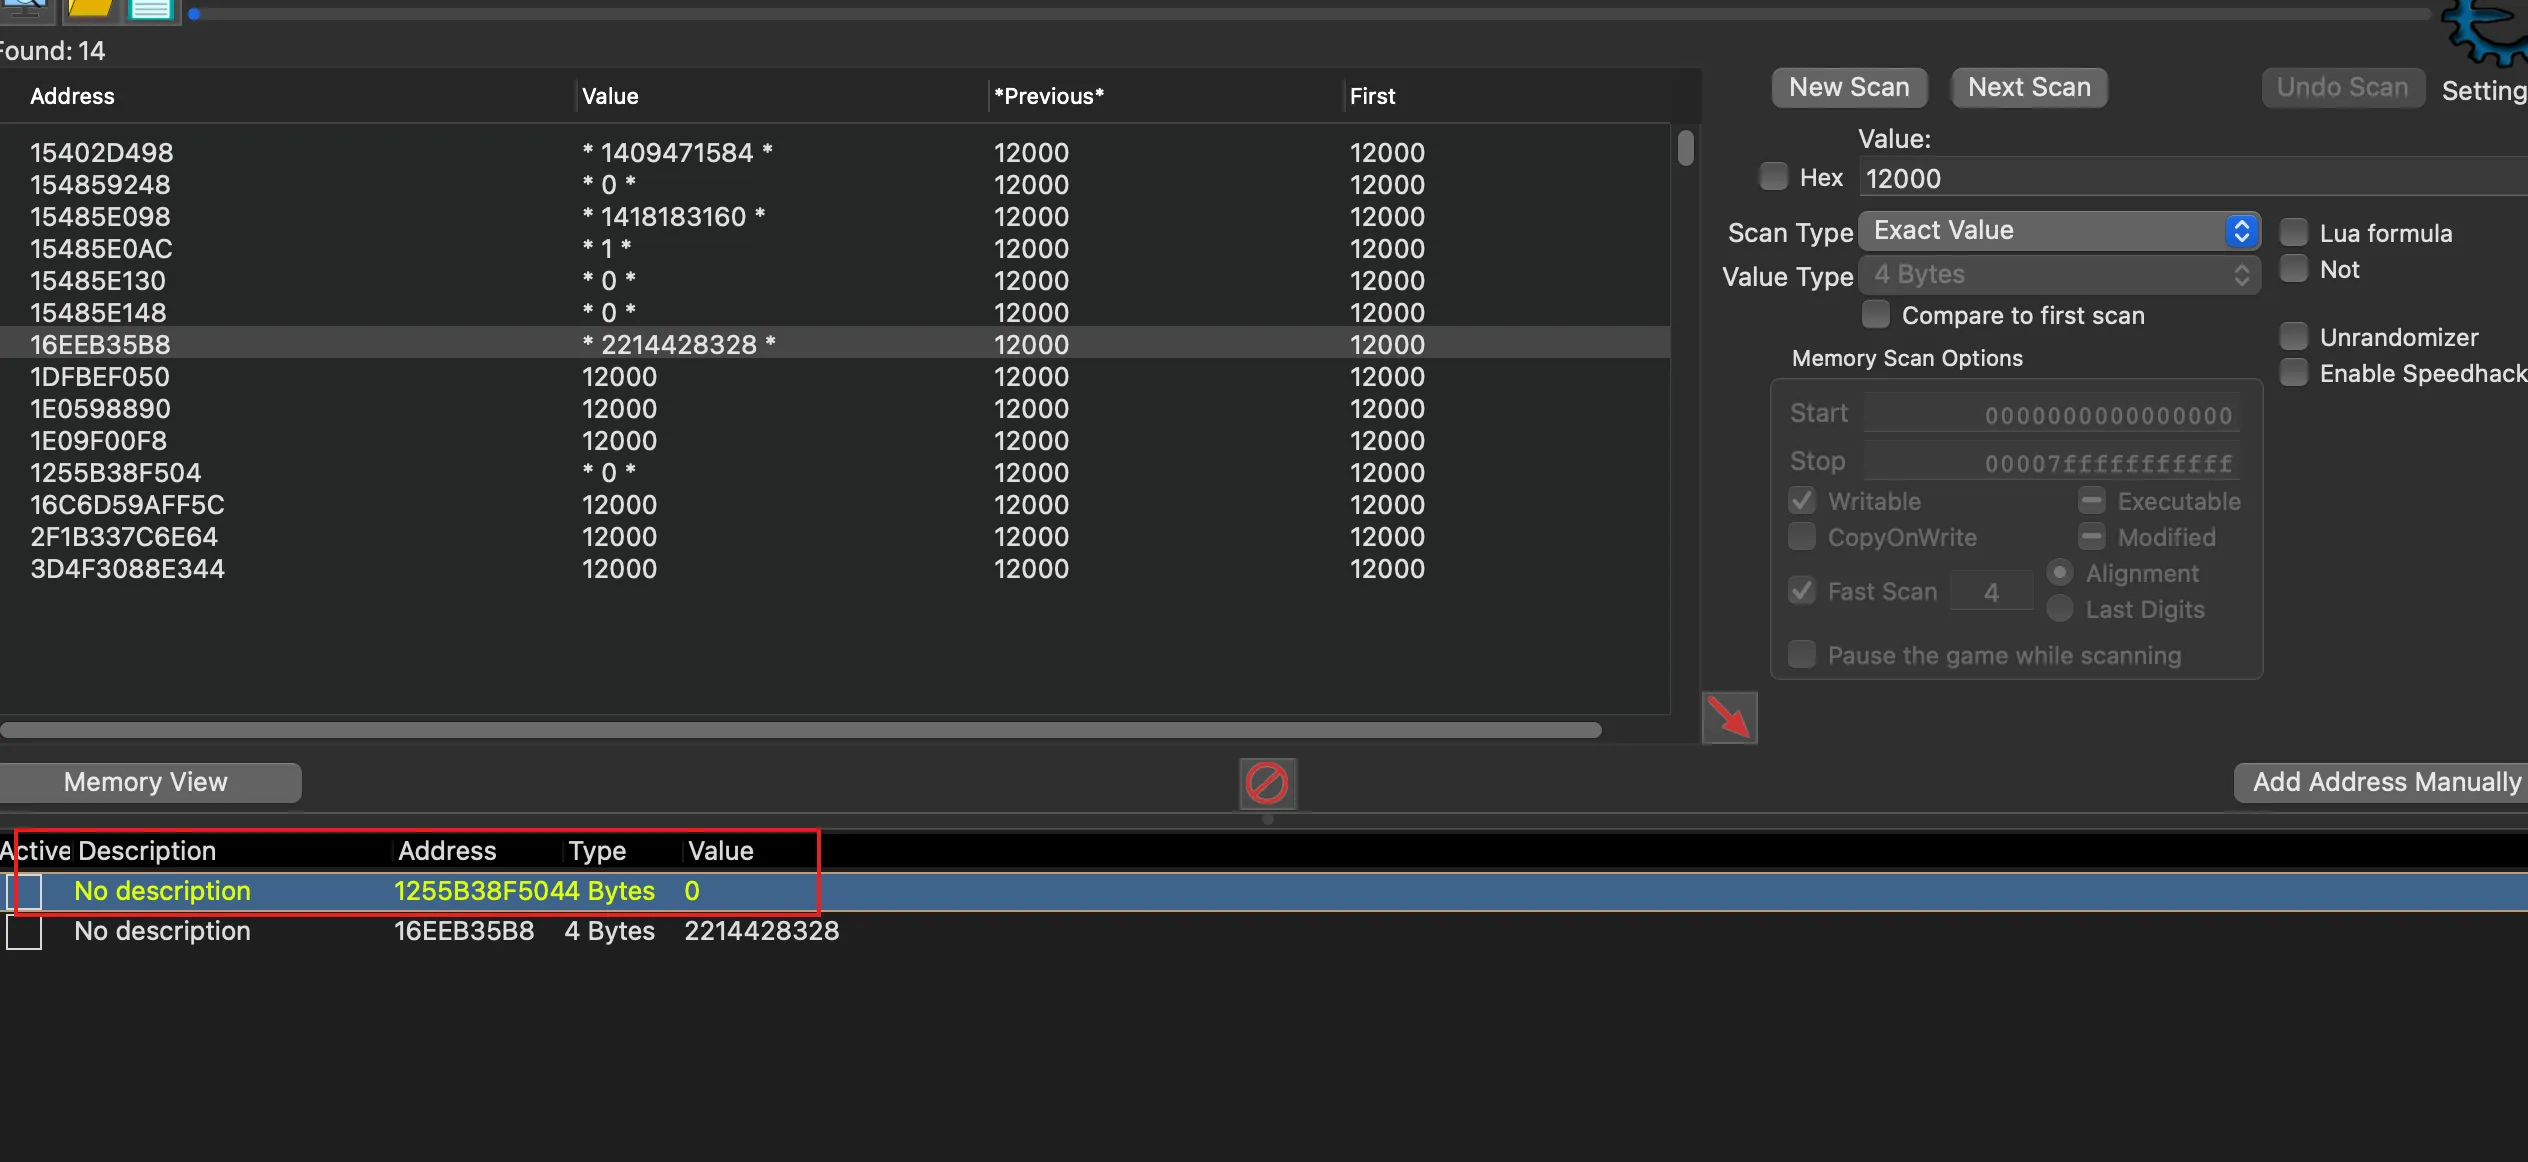This screenshot has height=1162, width=2528.
Task: Select result address 15485E130
Action: 98,280
